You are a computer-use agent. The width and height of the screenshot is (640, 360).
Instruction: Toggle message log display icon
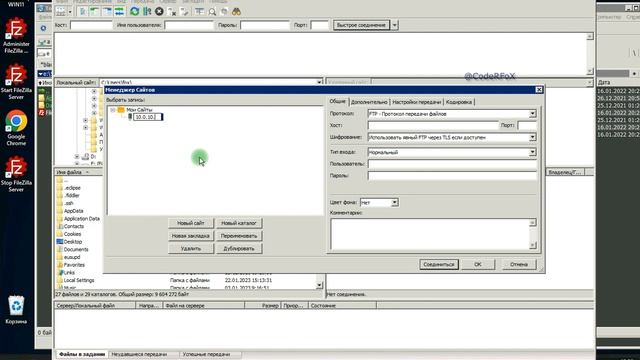(x=83, y=12)
